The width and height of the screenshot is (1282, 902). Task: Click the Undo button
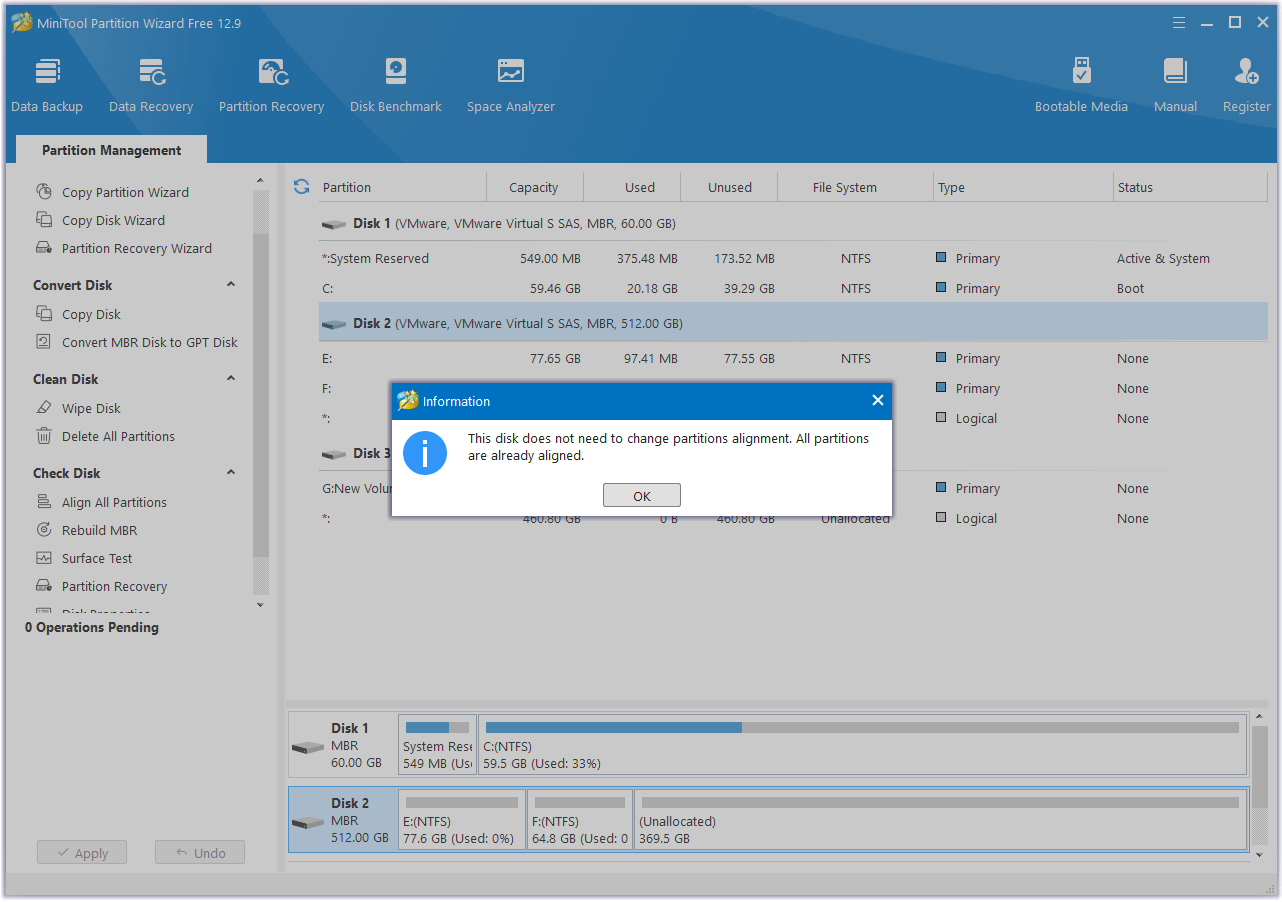[x=200, y=853]
